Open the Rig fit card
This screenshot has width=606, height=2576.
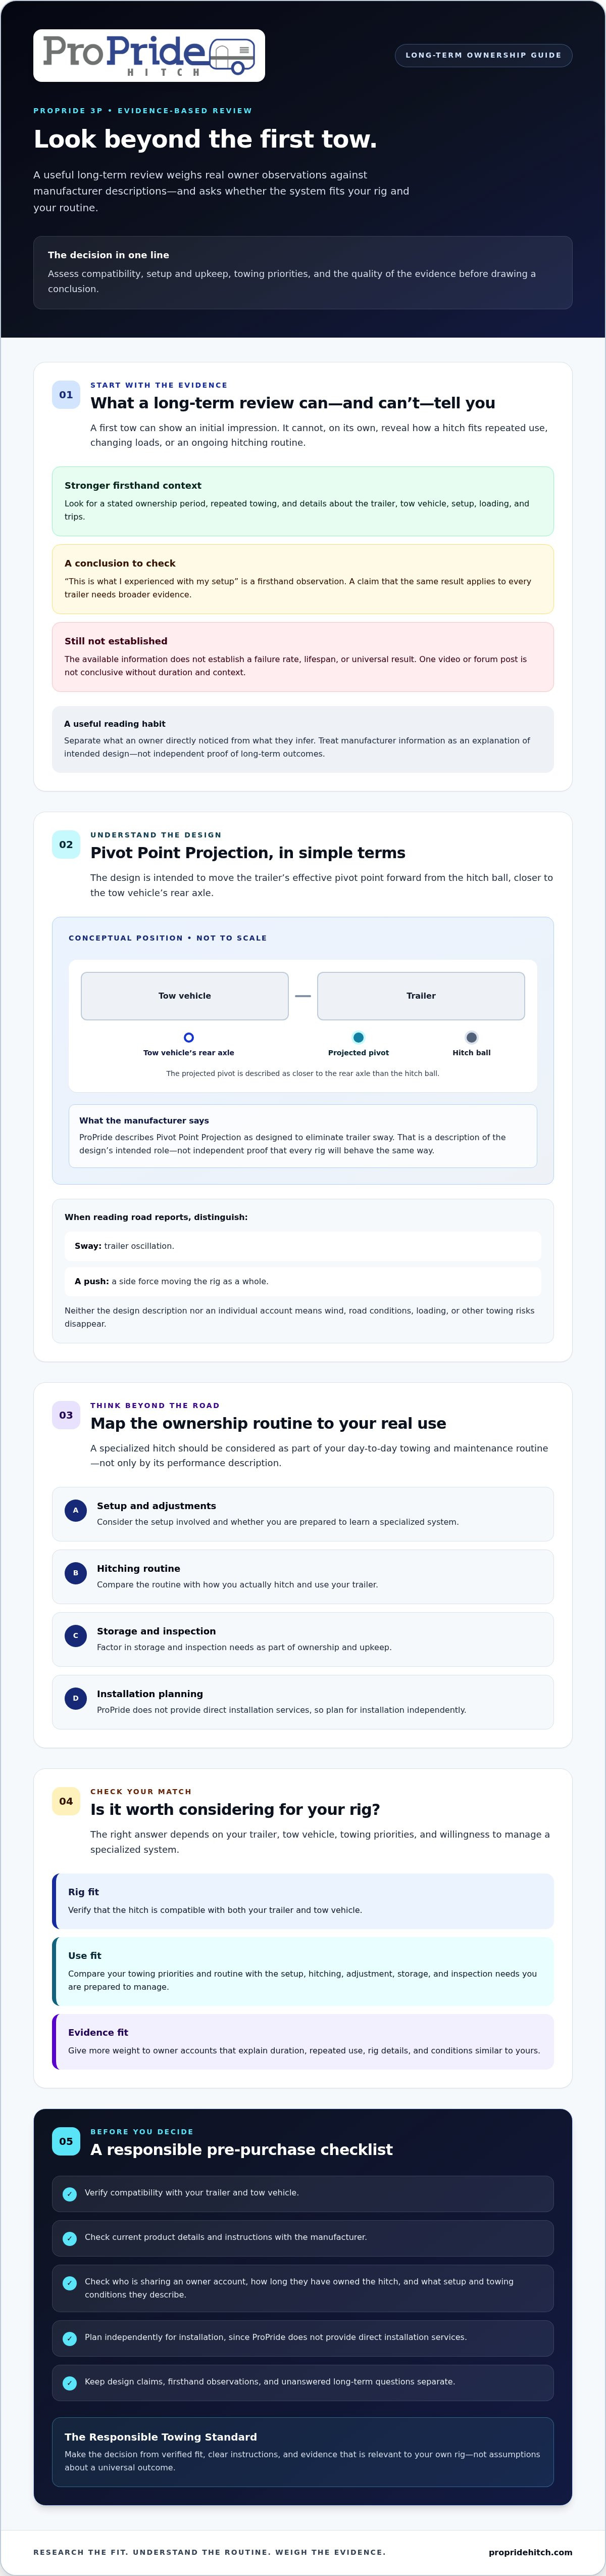click(303, 1901)
